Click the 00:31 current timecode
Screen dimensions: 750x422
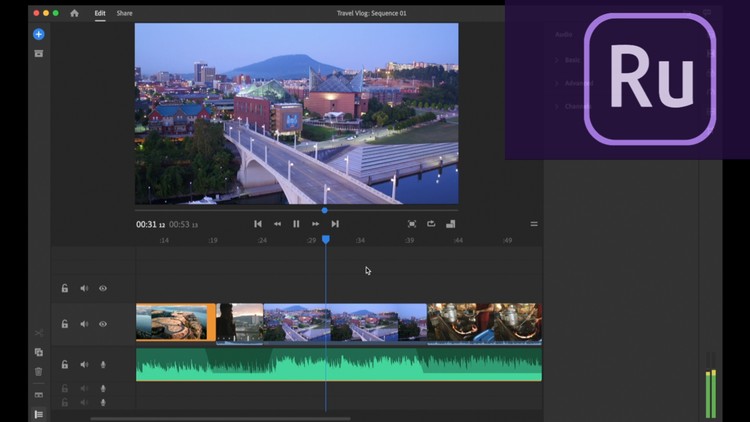click(150, 224)
